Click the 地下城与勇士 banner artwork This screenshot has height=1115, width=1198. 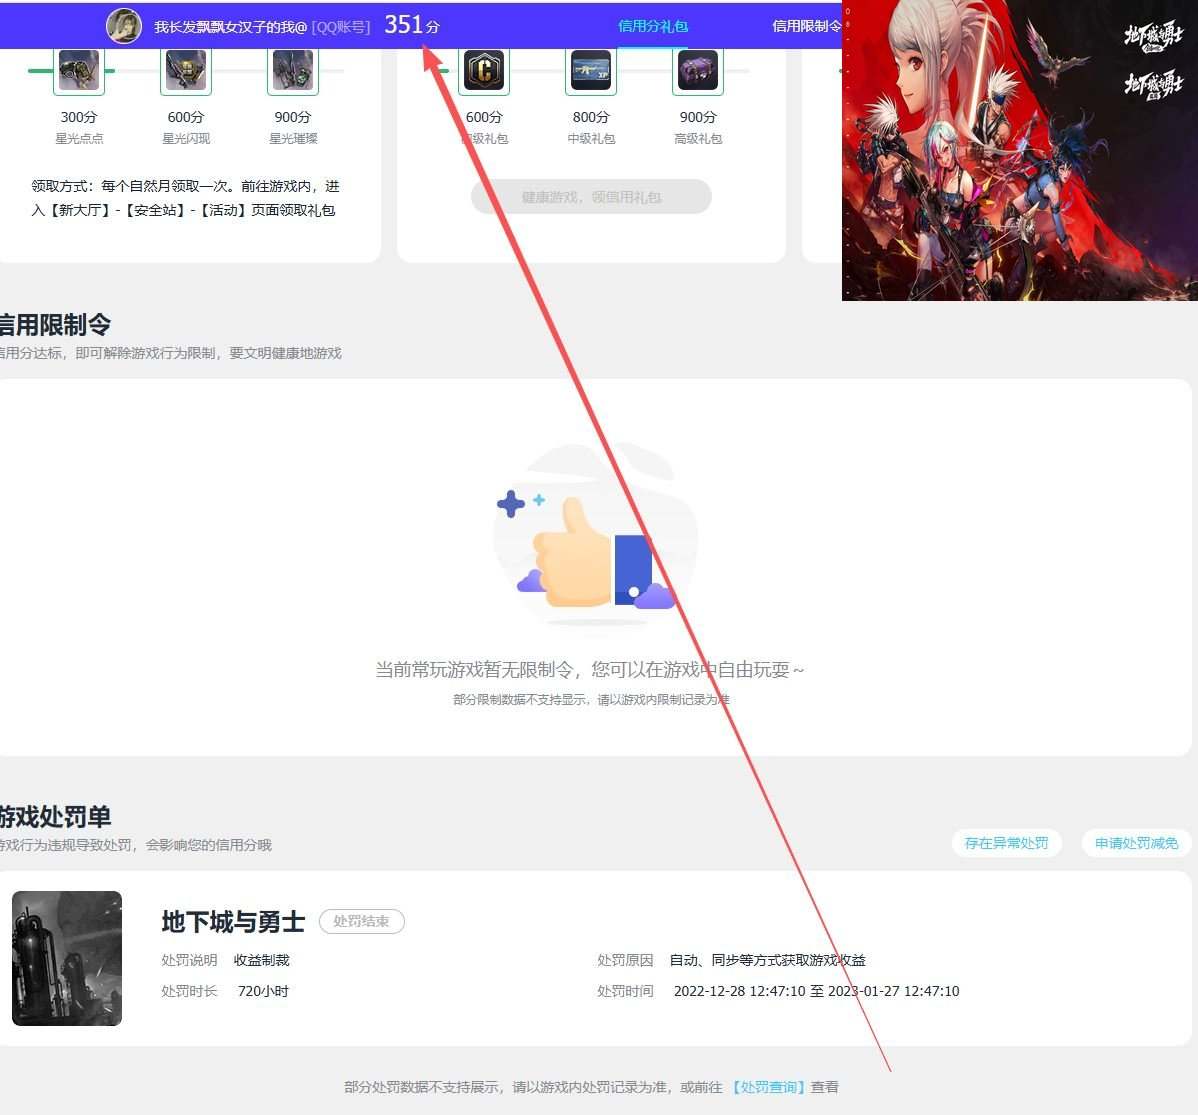click(1019, 151)
